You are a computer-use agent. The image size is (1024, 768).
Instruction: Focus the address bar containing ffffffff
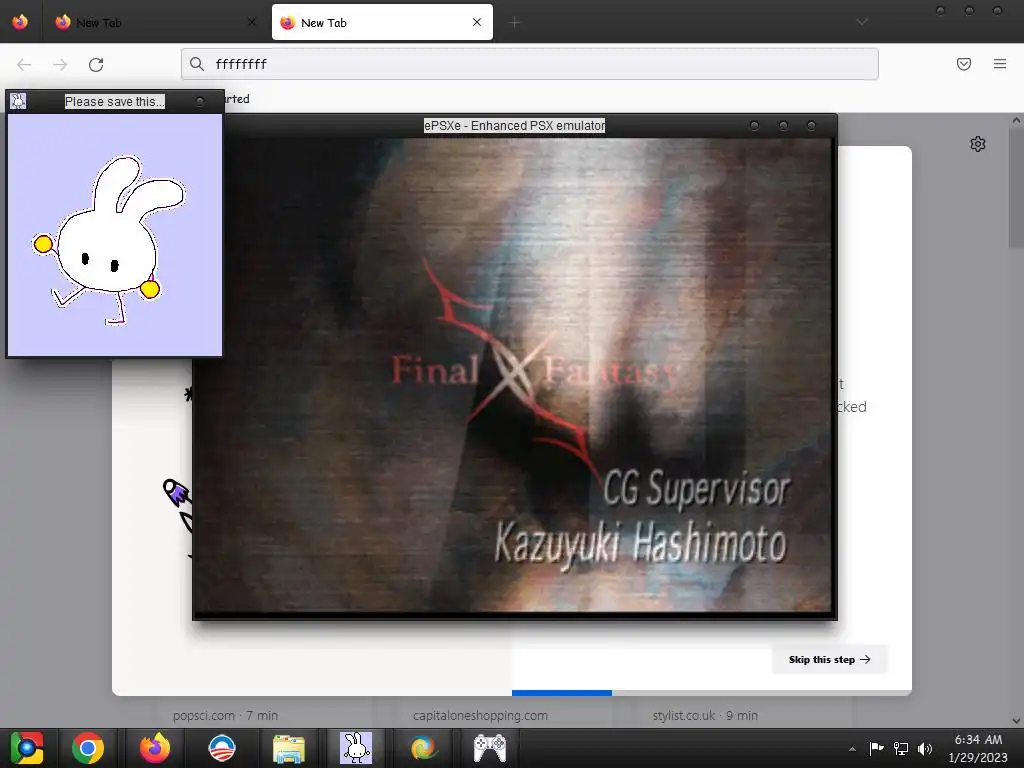click(x=530, y=64)
